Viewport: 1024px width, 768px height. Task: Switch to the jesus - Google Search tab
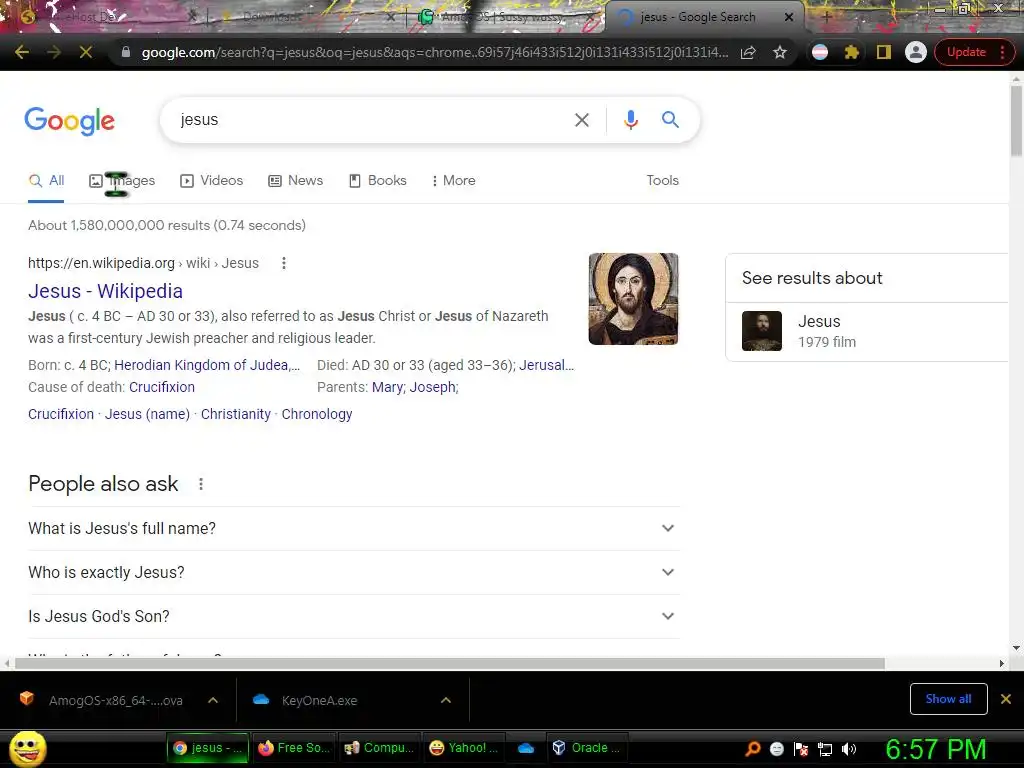tap(697, 17)
